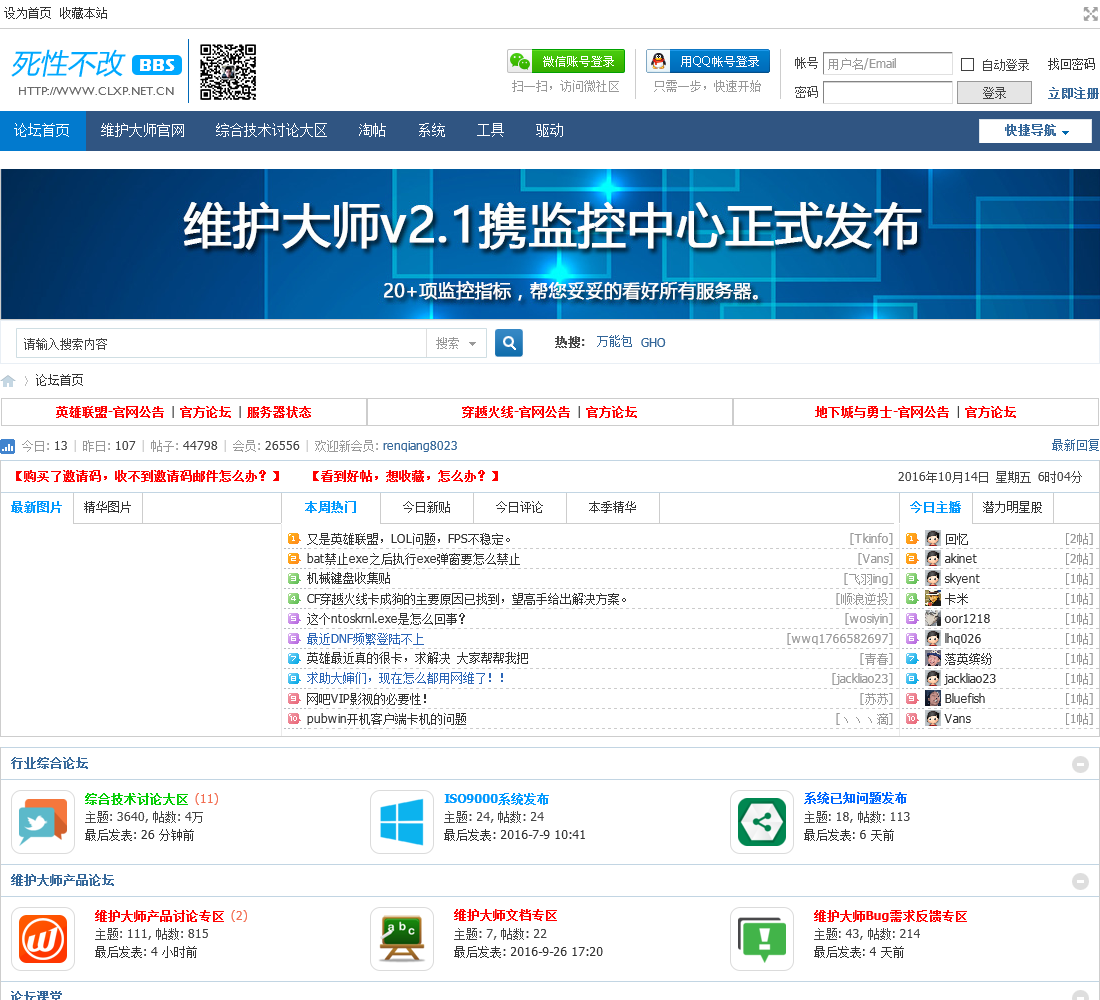Switch to the 今日新帖 tab
This screenshot has height=1000, width=1100.
(x=426, y=508)
